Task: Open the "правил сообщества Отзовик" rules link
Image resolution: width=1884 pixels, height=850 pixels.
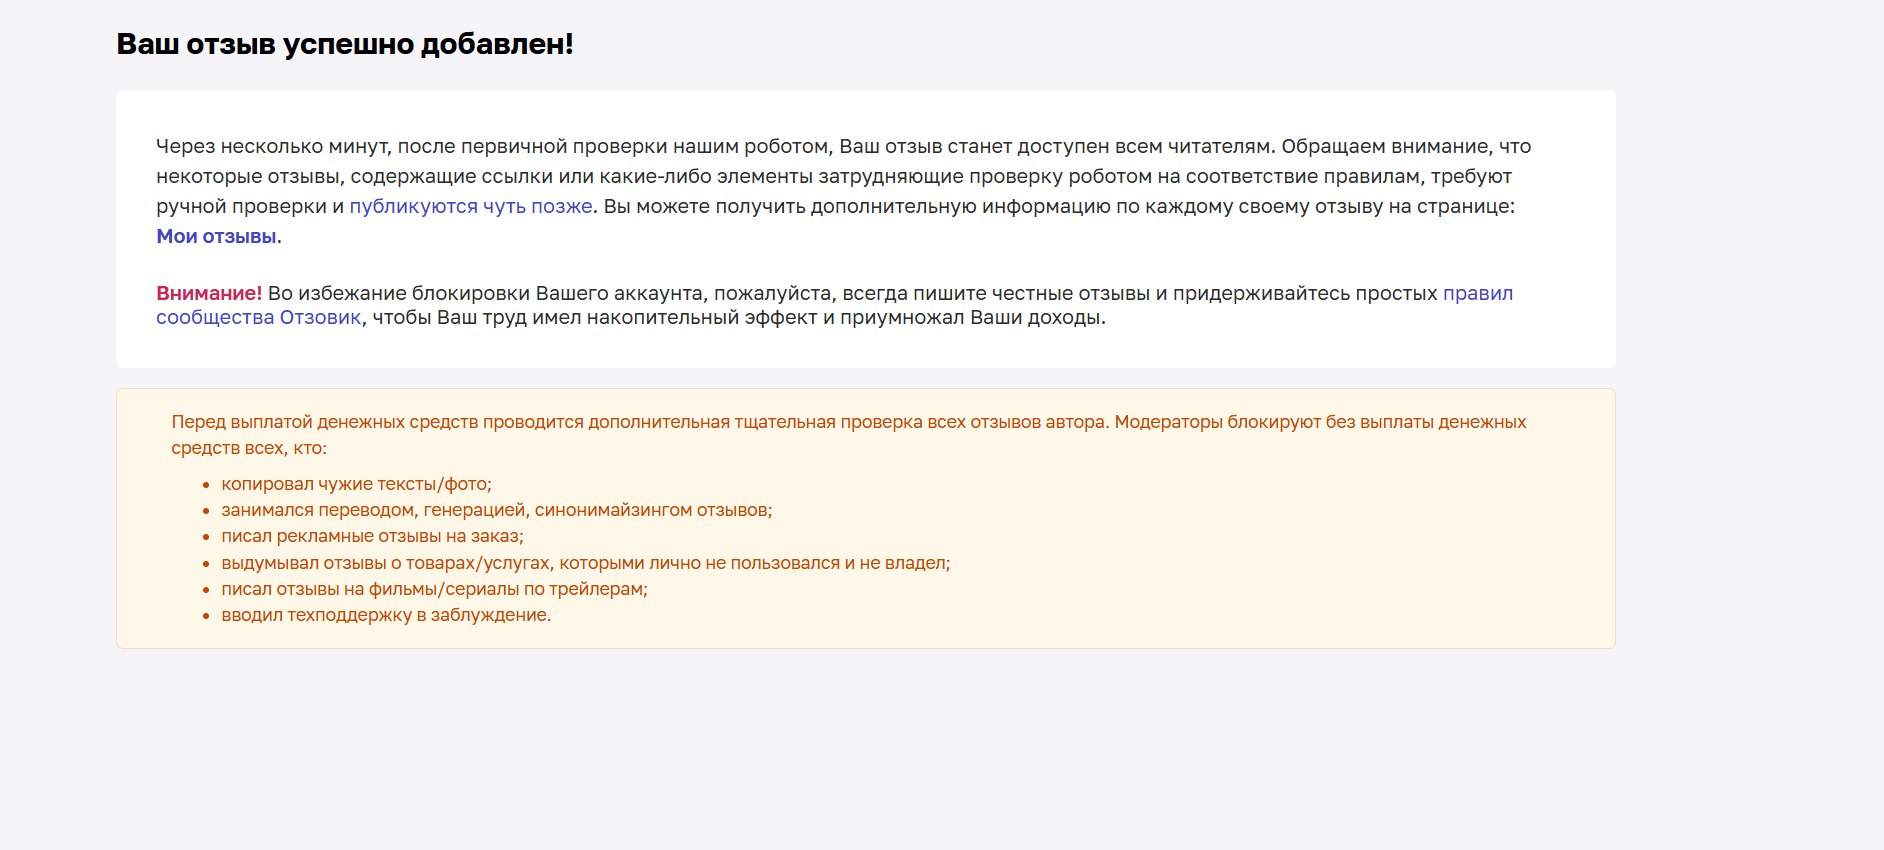Action: (x=1477, y=294)
